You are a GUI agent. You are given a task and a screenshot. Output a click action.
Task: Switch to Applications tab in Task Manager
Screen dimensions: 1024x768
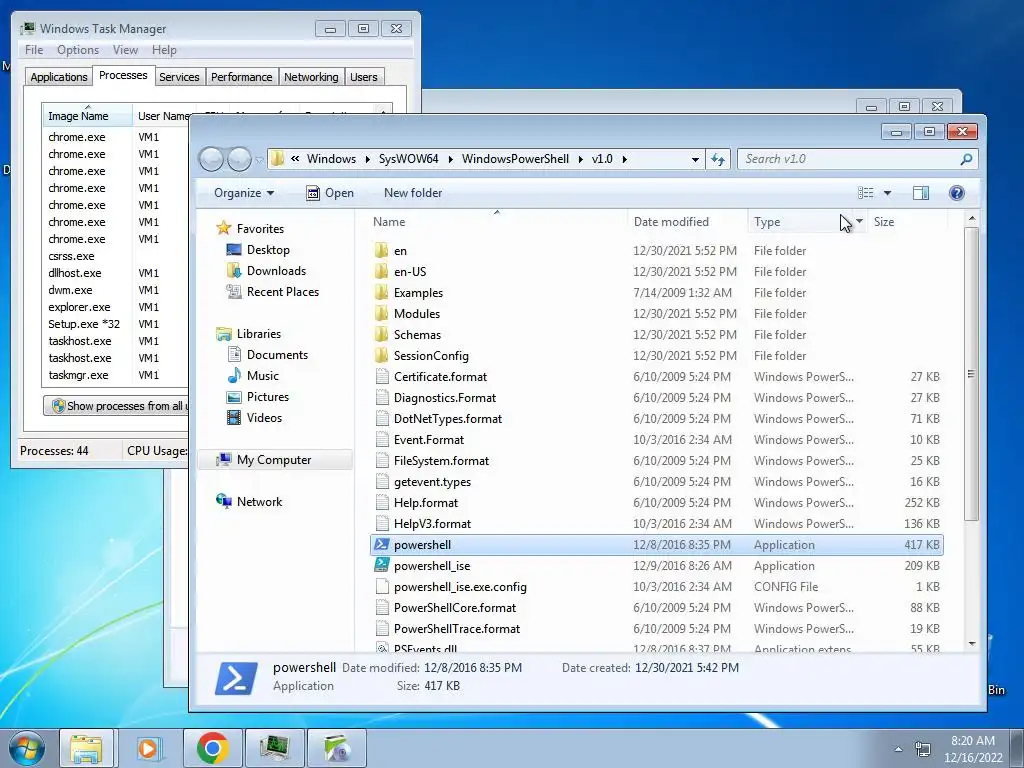pyautogui.click(x=59, y=76)
